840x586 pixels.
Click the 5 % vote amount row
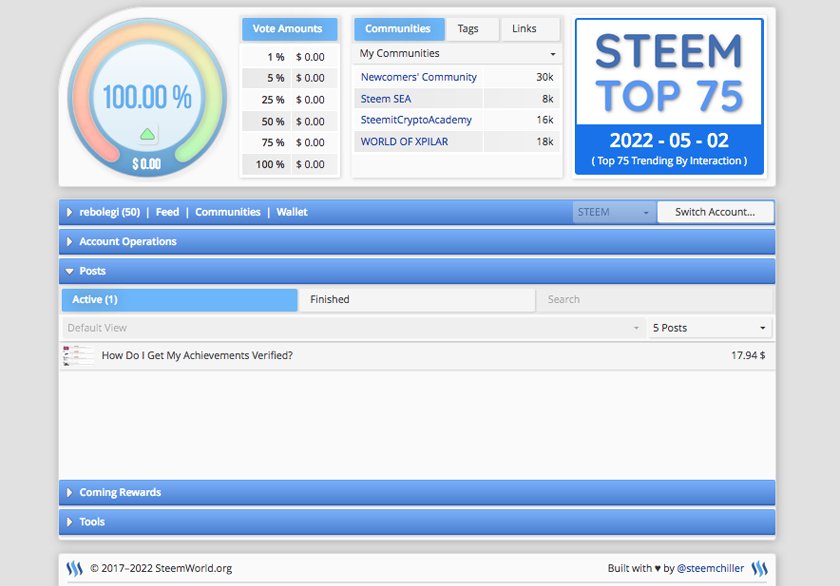coord(289,78)
